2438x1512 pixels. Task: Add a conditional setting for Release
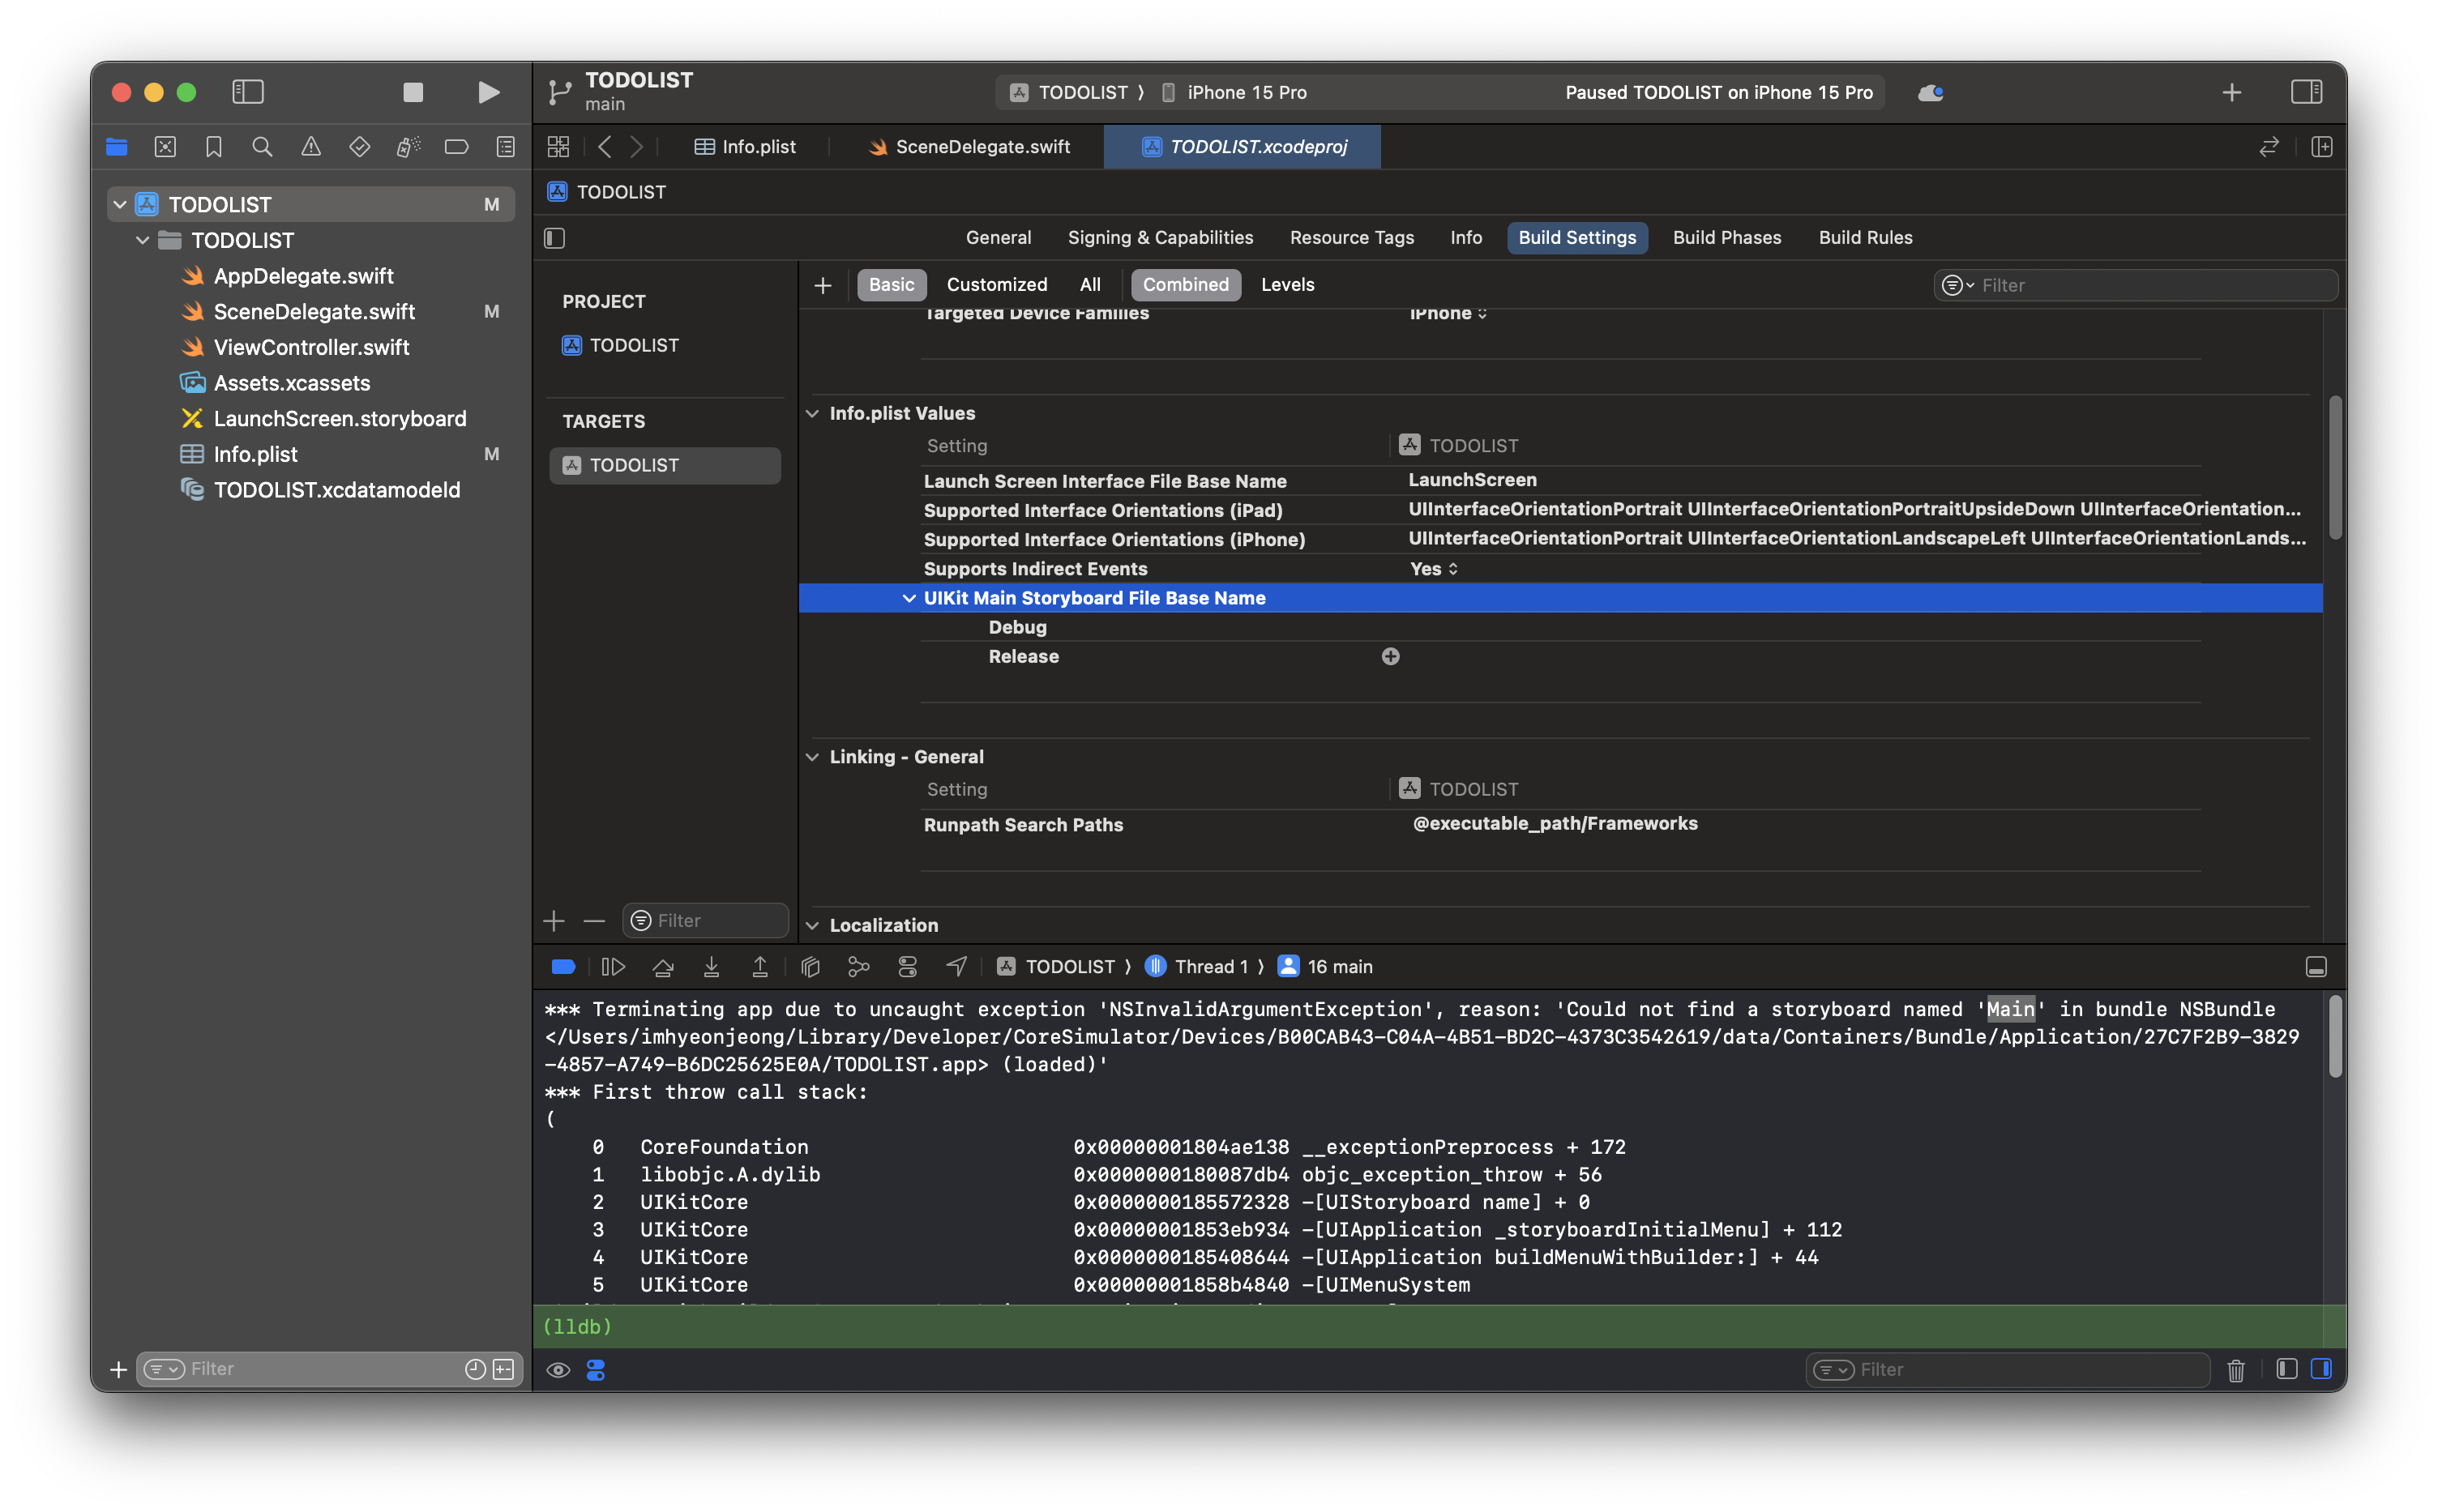click(x=1390, y=656)
